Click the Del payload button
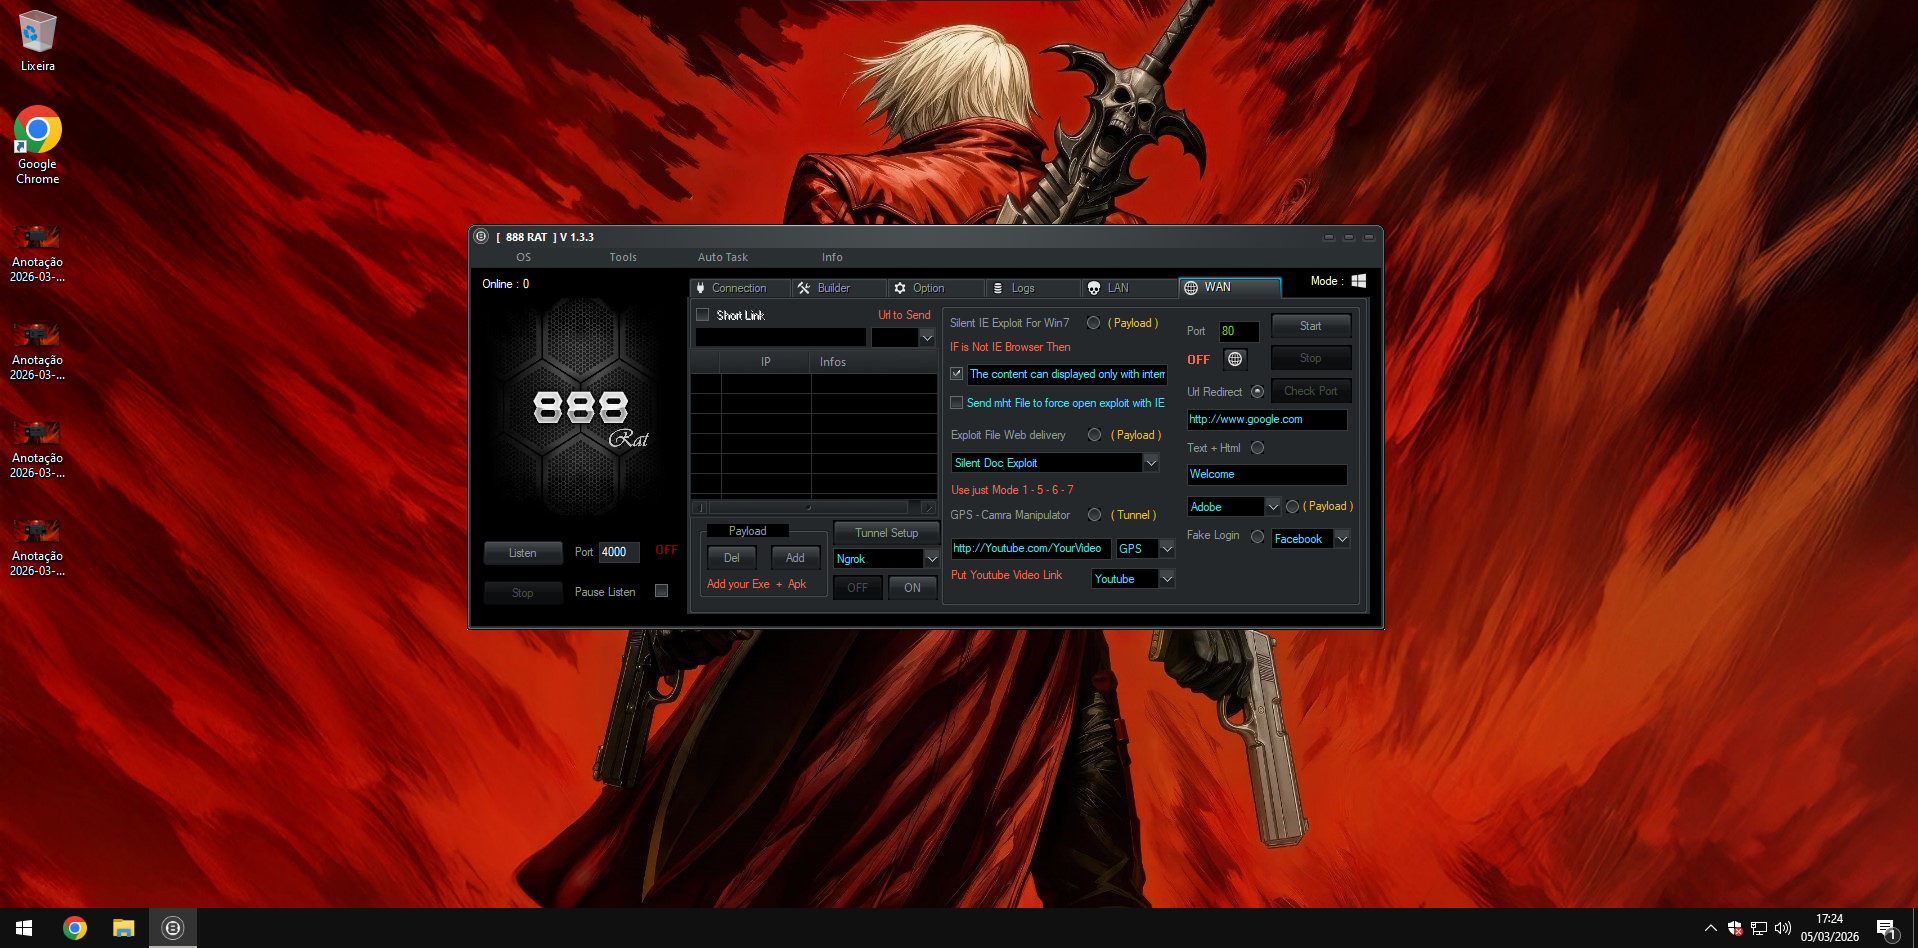Viewport: 1918px width, 948px height. [732, 558]
